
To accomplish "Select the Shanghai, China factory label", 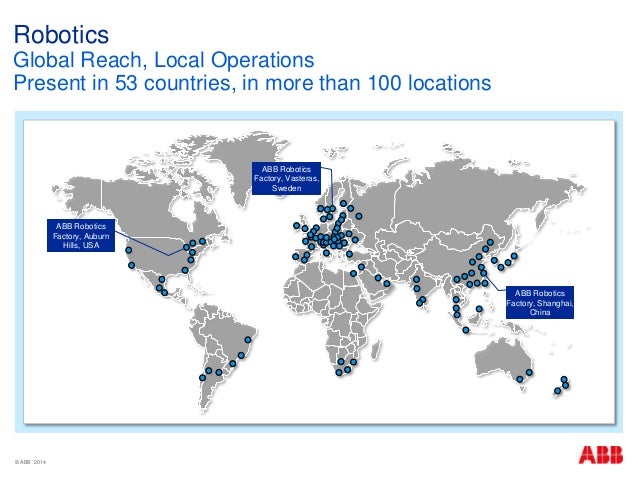I will [540, 302].
